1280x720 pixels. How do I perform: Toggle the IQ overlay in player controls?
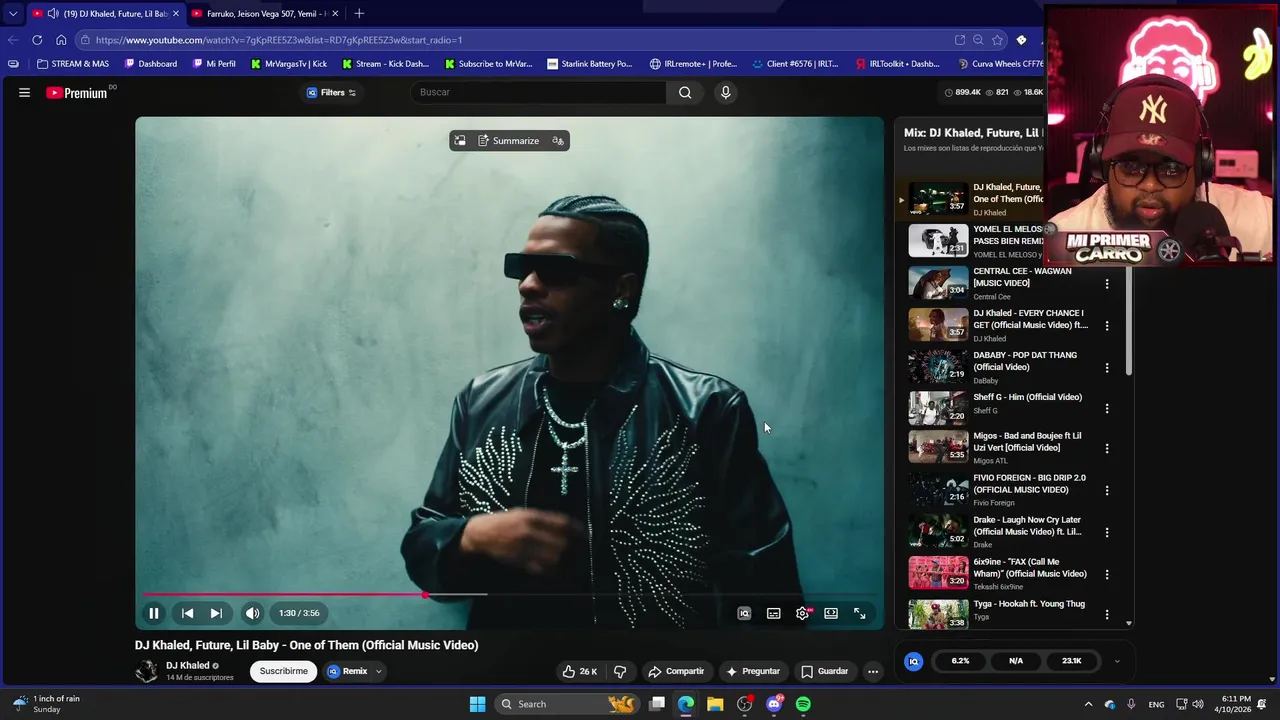pos(744,613)
